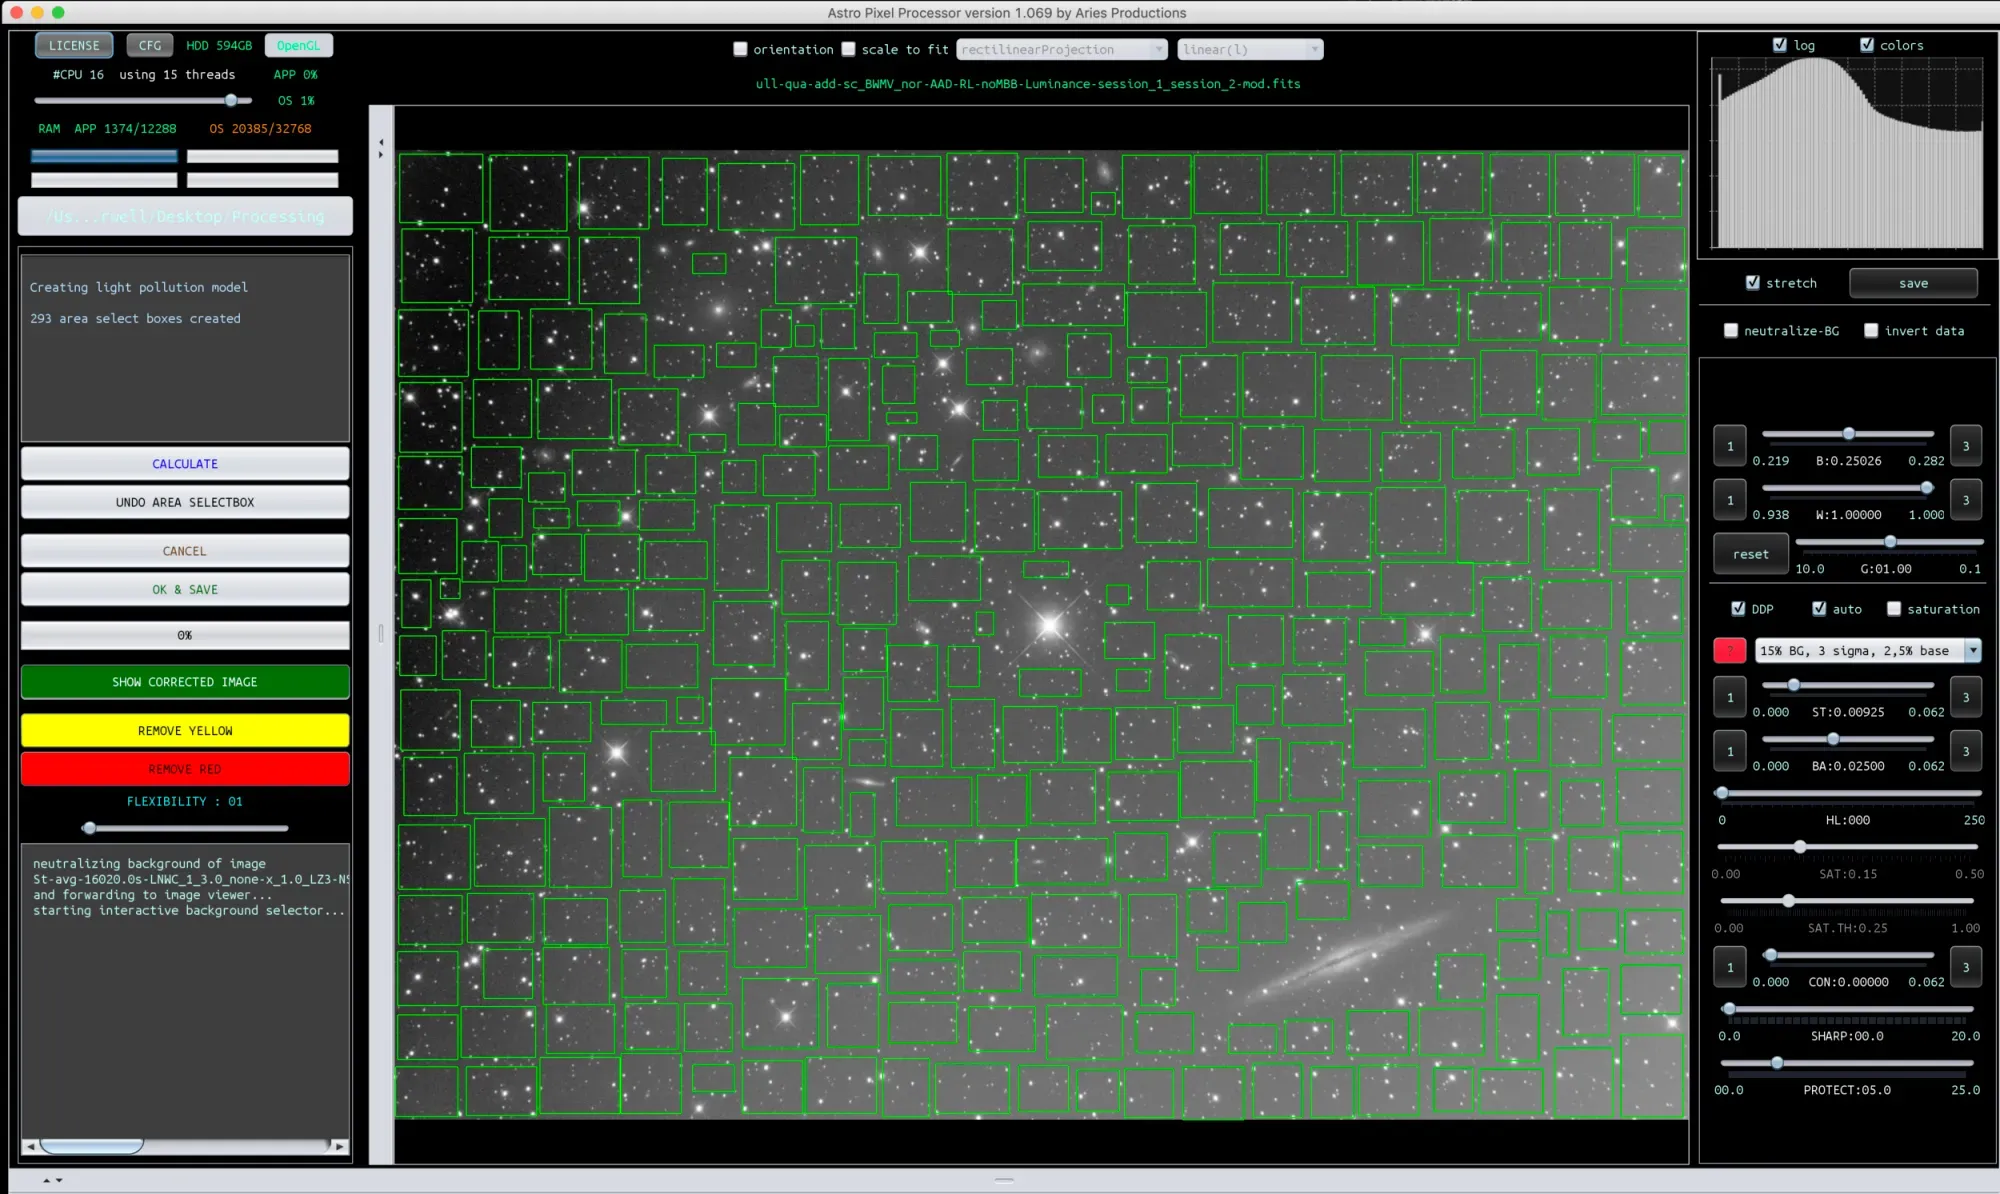Click scrollbar right arrow in the log panel
Image resolution: width=2000 pixels, height=1194 pixels.
point(340,1146)
